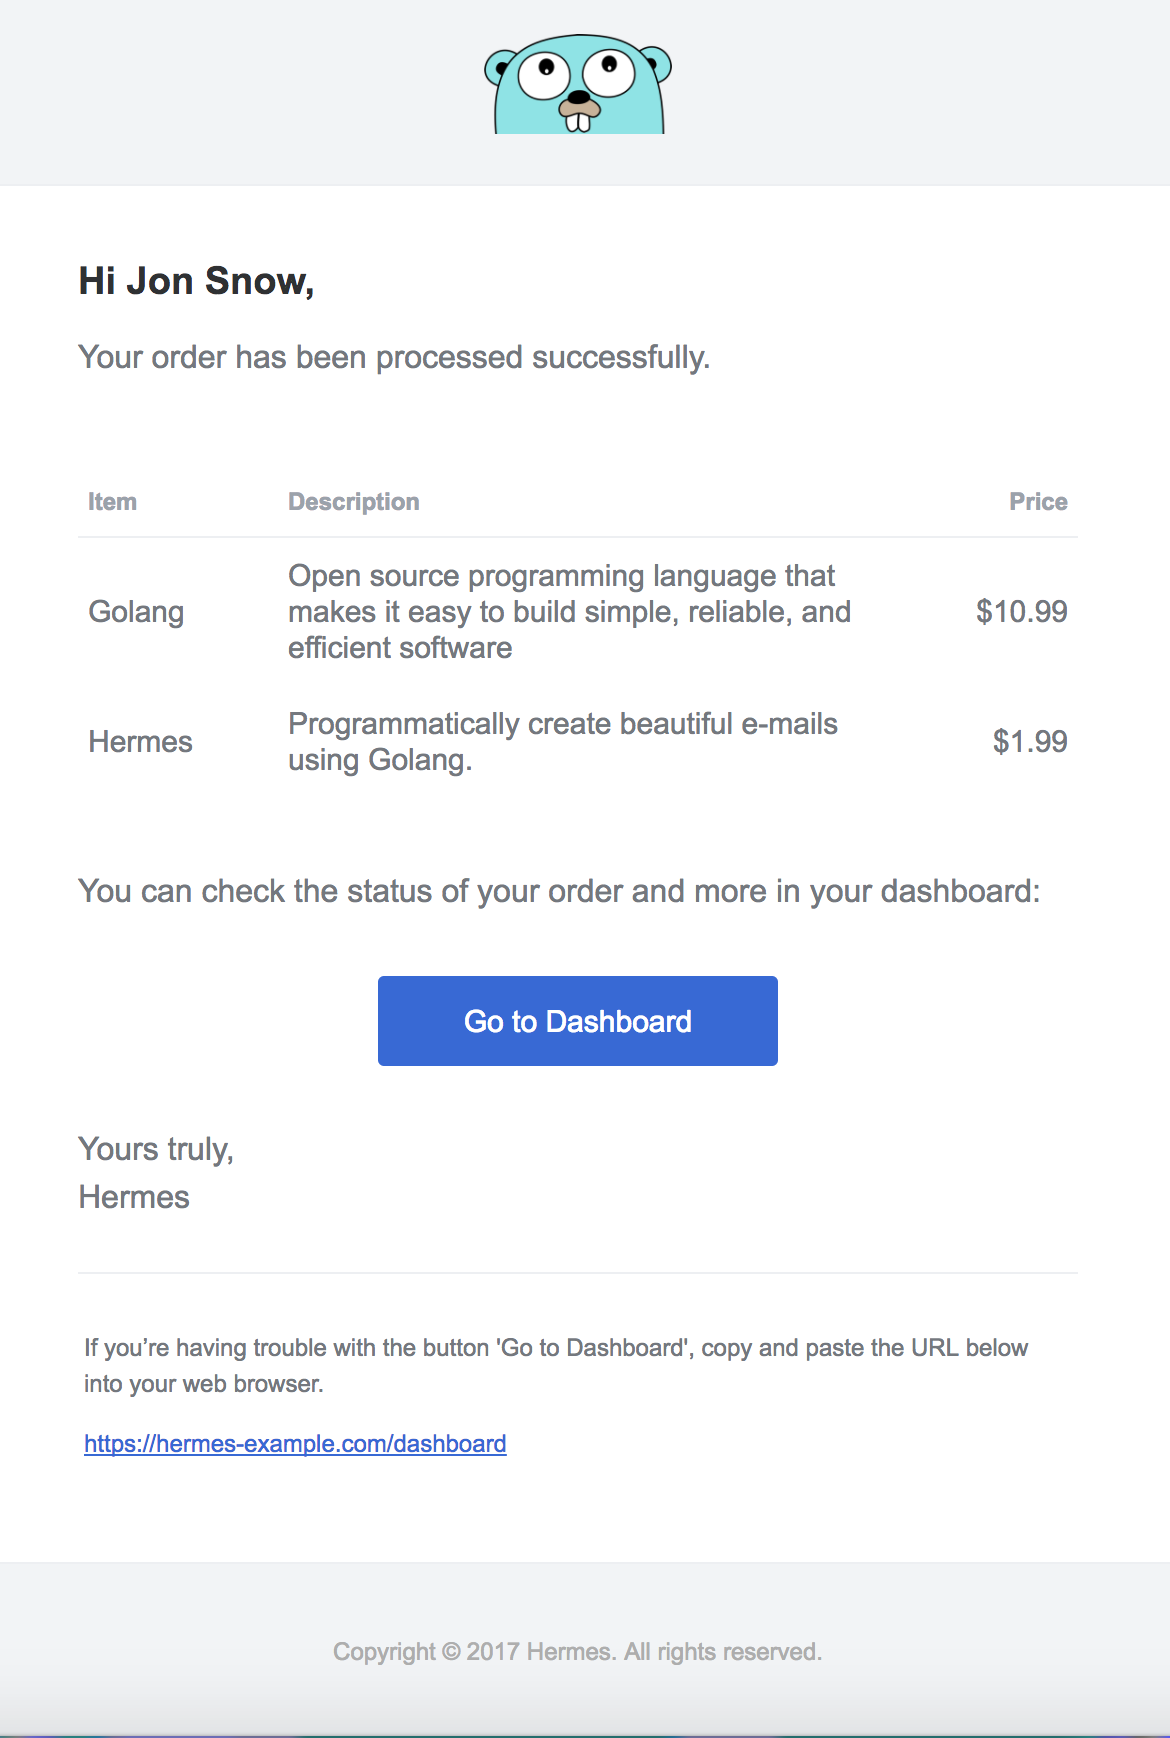The width and height of the screenshot is (1170, 1738).
Task: Click the Item column header
Action: click(x=112, y=502)
